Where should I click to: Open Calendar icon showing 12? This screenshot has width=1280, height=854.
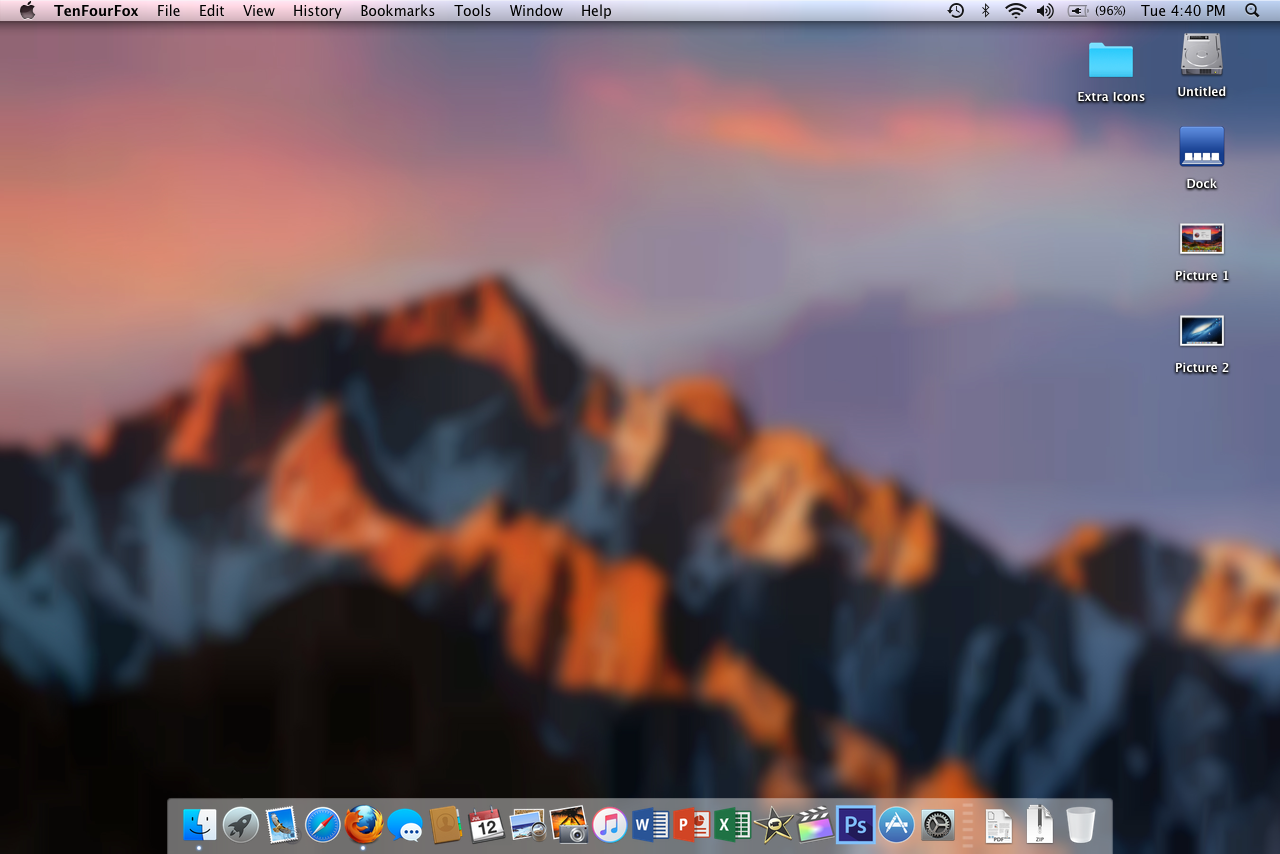coord(487,825)
